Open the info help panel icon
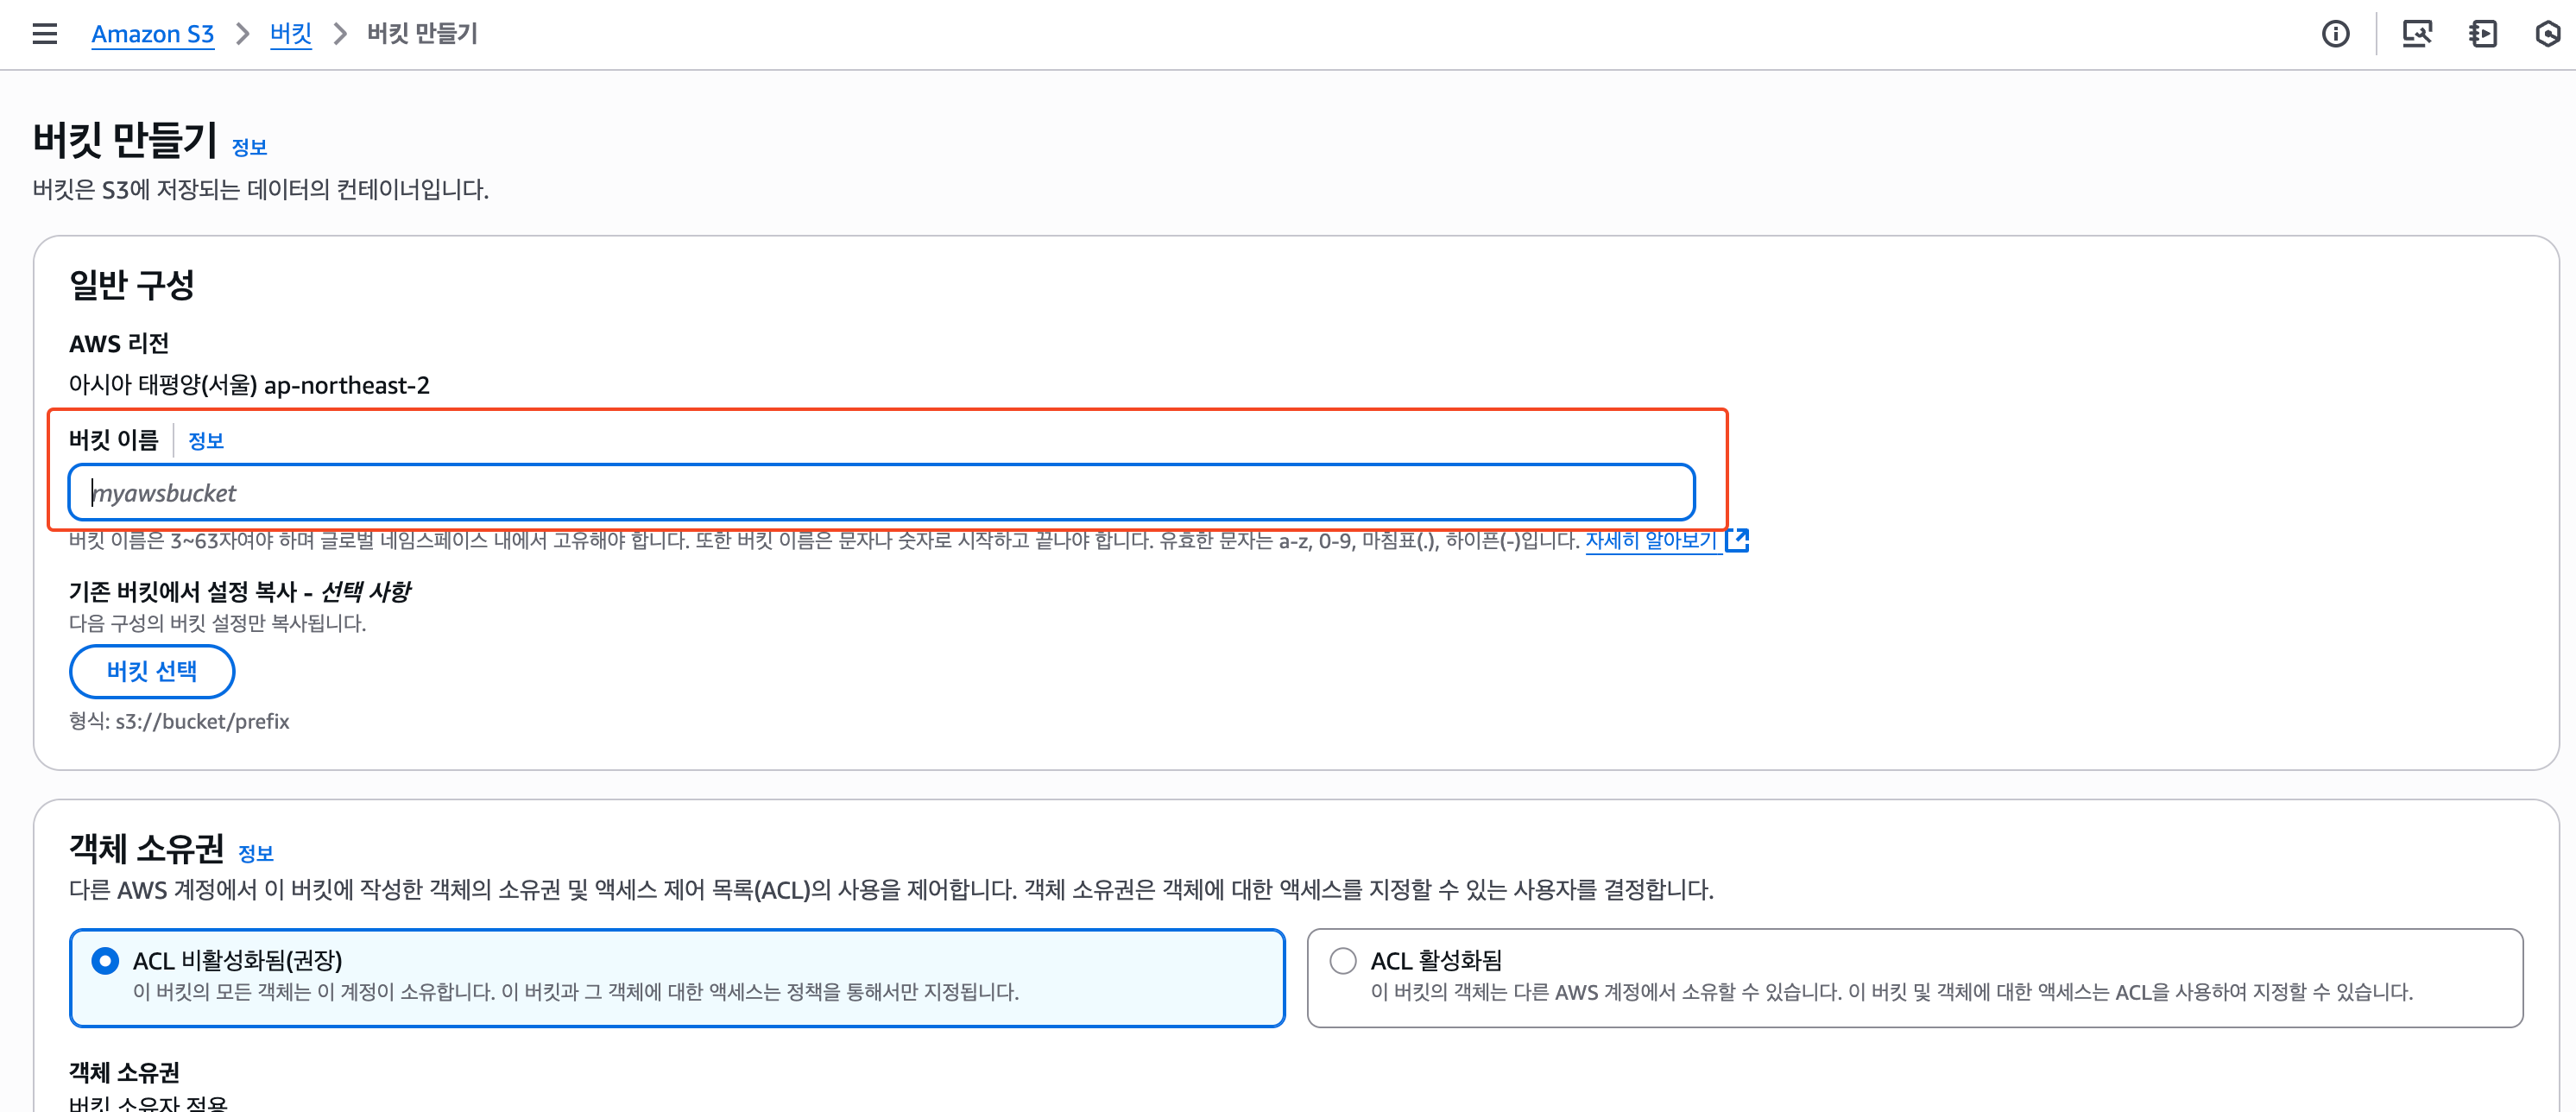2576x1112 pixels. [x=2335, y=34]
